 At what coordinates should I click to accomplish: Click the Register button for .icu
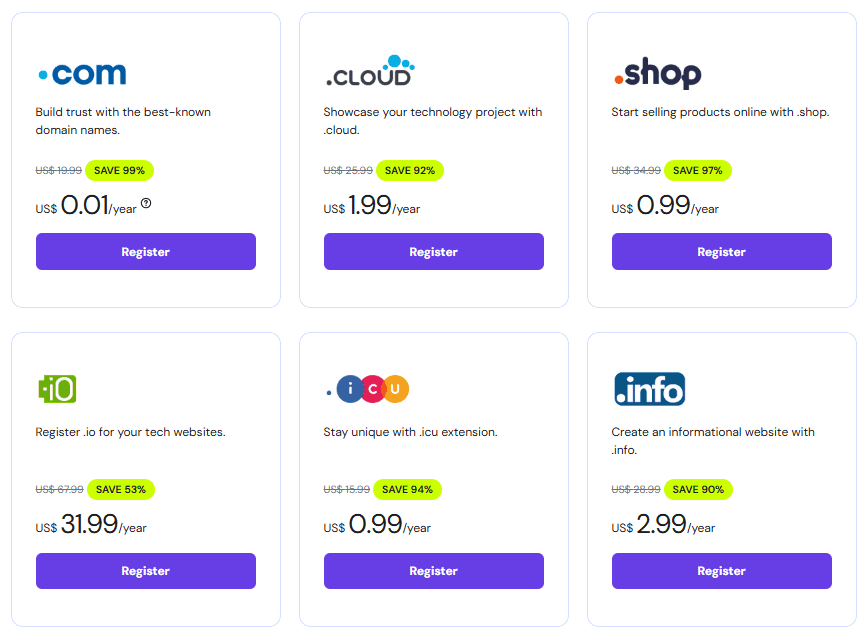(433, 571)
